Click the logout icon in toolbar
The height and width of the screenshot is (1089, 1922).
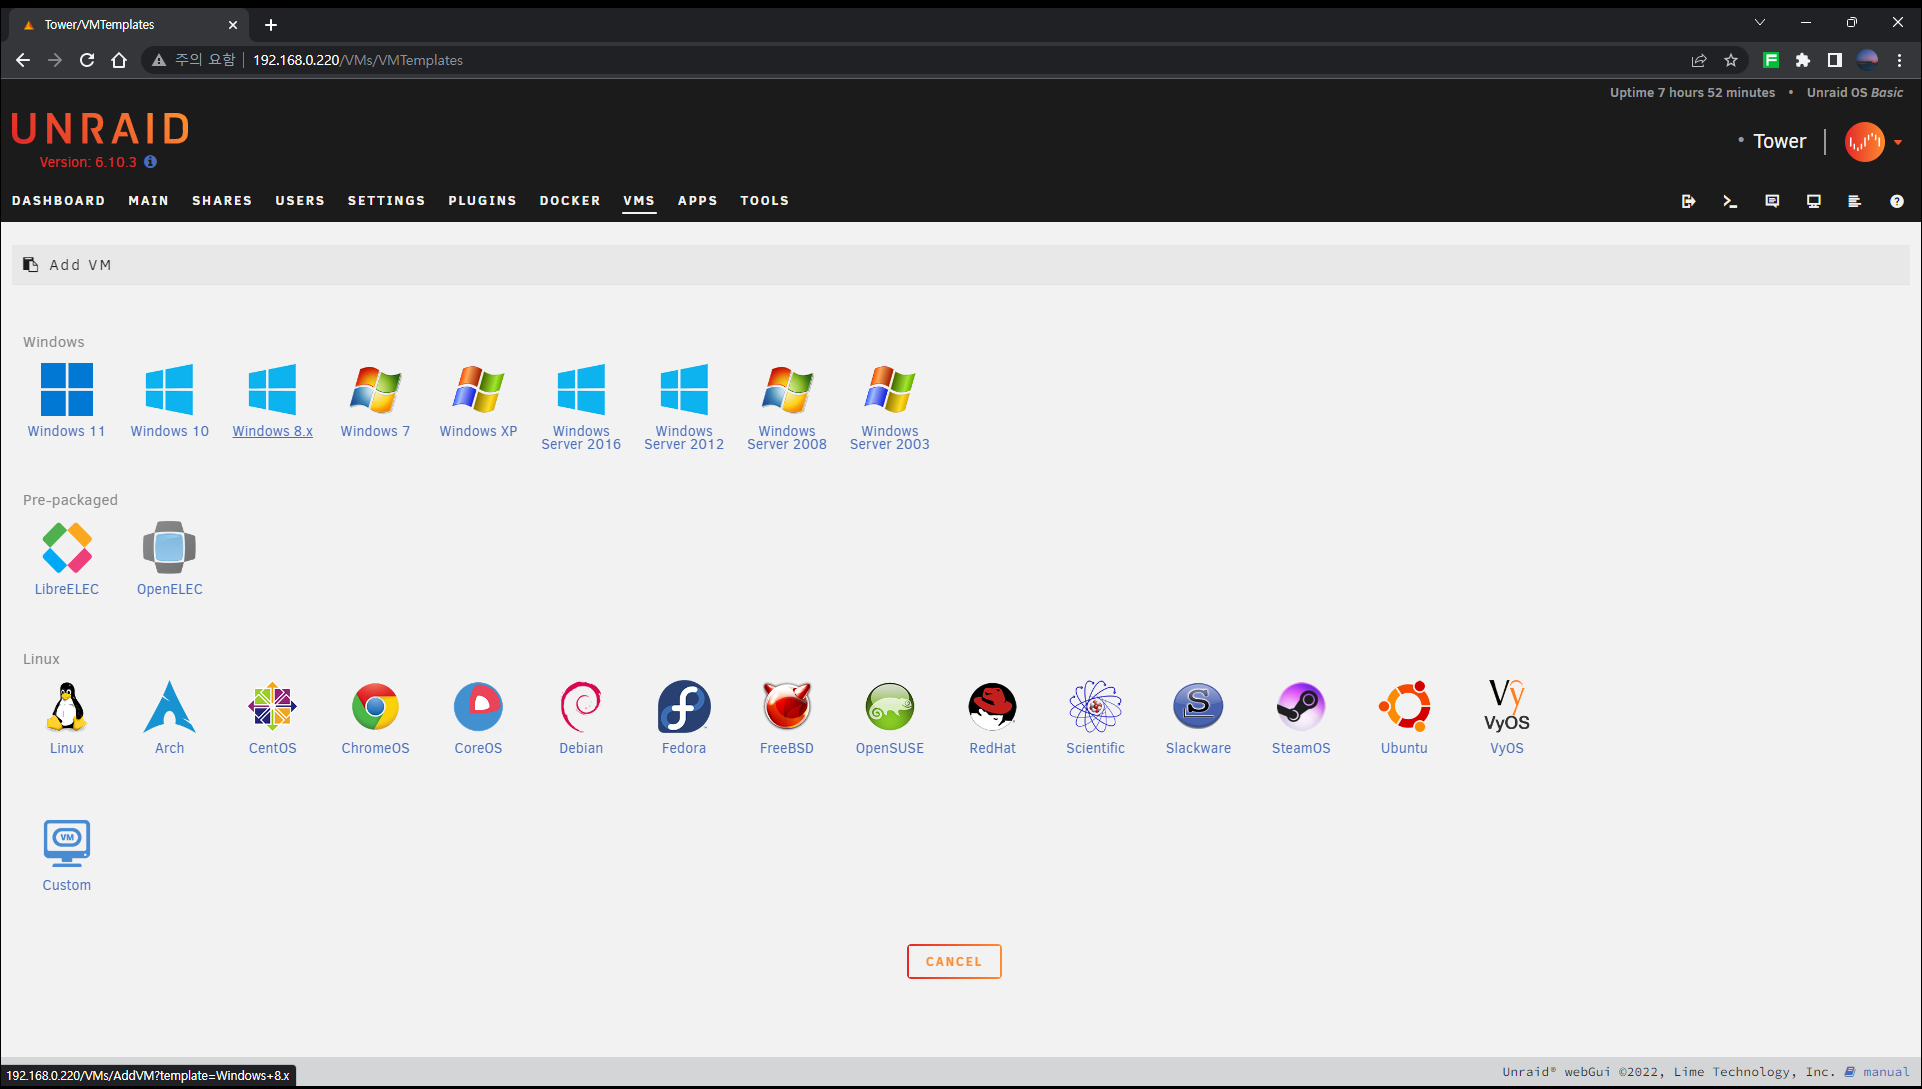click(1688, 201)
